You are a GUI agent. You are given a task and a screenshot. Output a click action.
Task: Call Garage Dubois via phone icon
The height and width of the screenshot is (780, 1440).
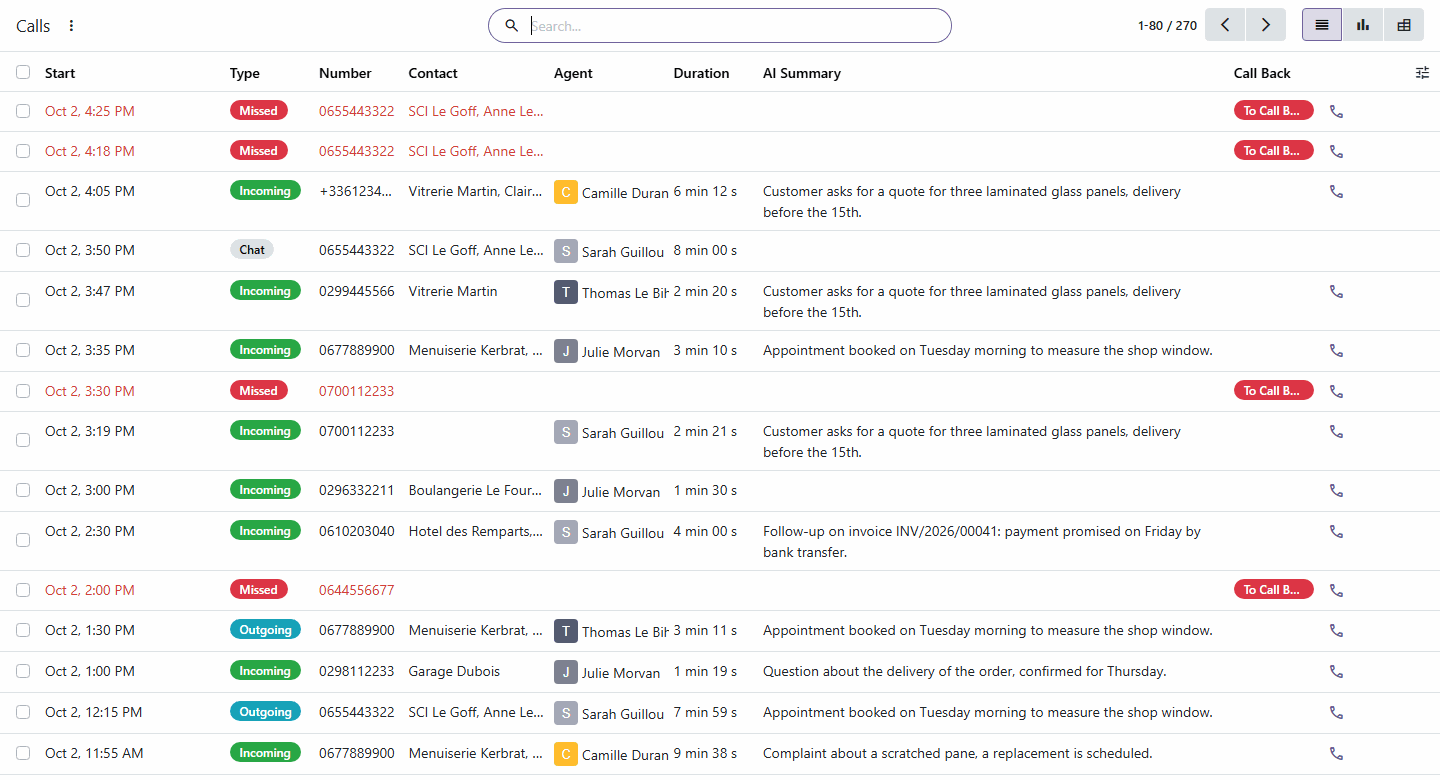(x=1336, y=671)
